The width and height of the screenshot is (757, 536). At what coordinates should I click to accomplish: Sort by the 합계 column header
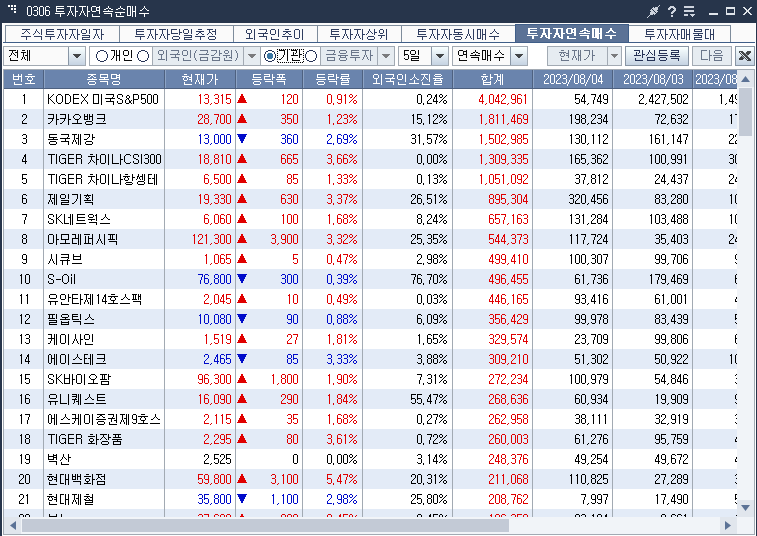[x=492, y=79]
